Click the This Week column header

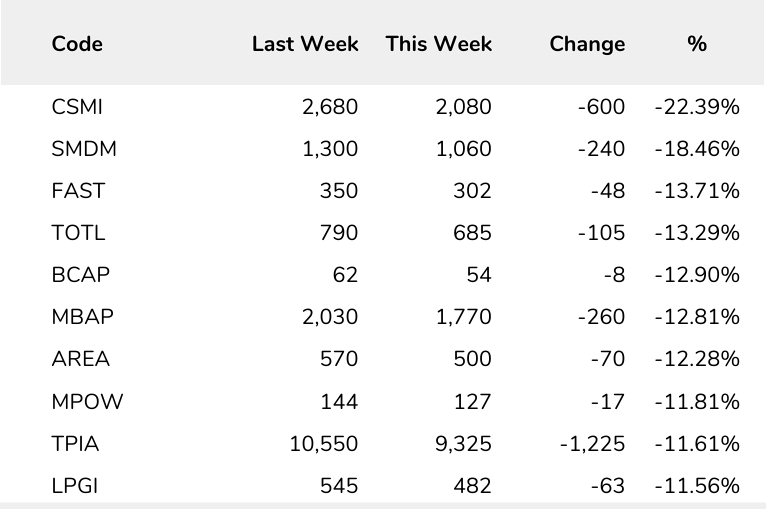pos(439,44)
